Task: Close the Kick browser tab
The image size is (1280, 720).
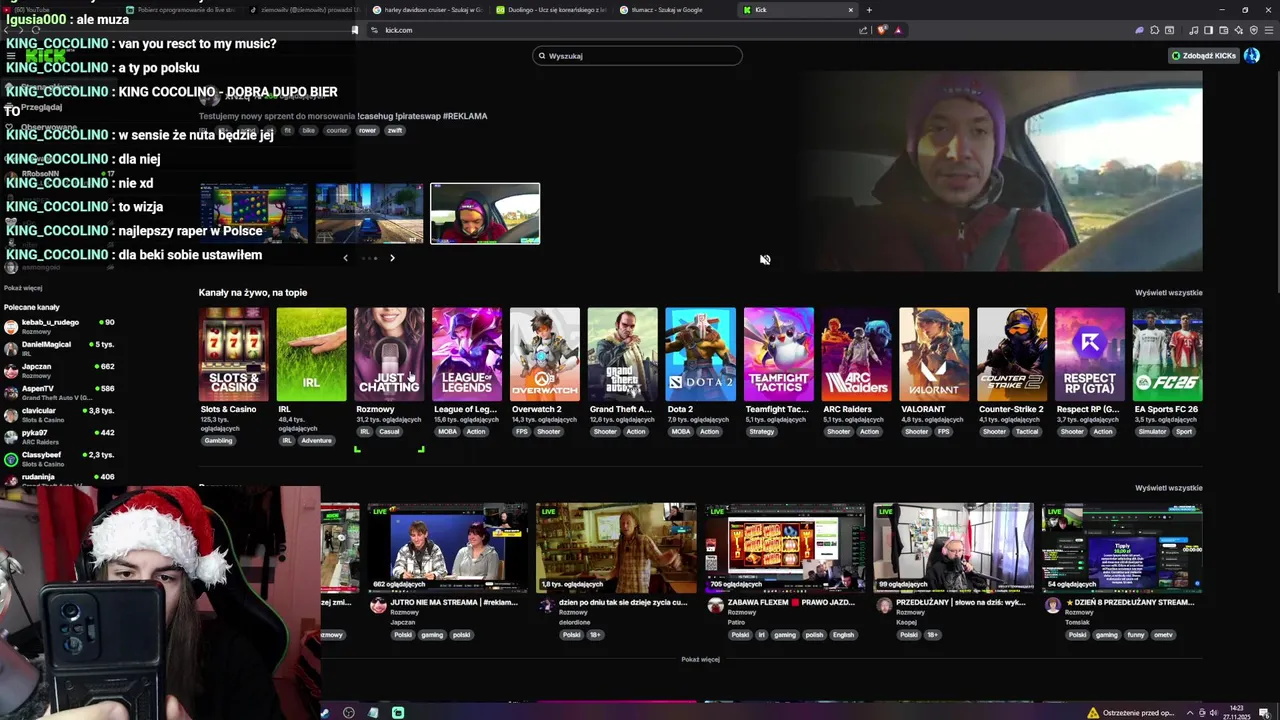Action: tap(851, 10)
